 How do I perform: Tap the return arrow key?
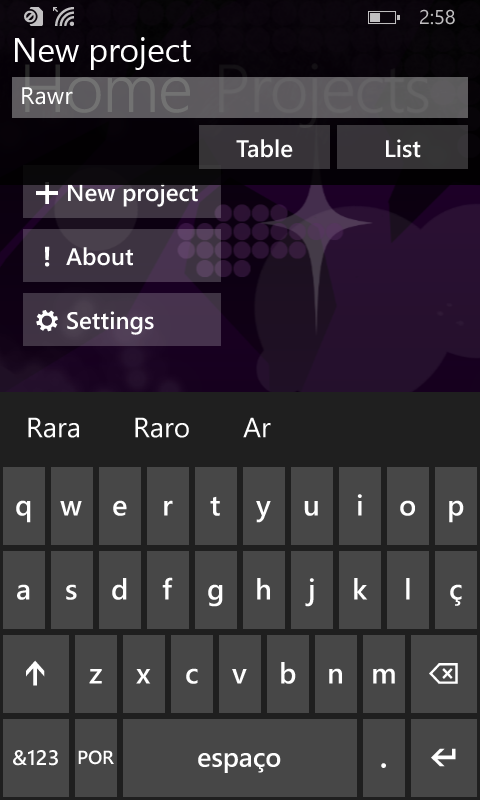[x=444, y=758]
